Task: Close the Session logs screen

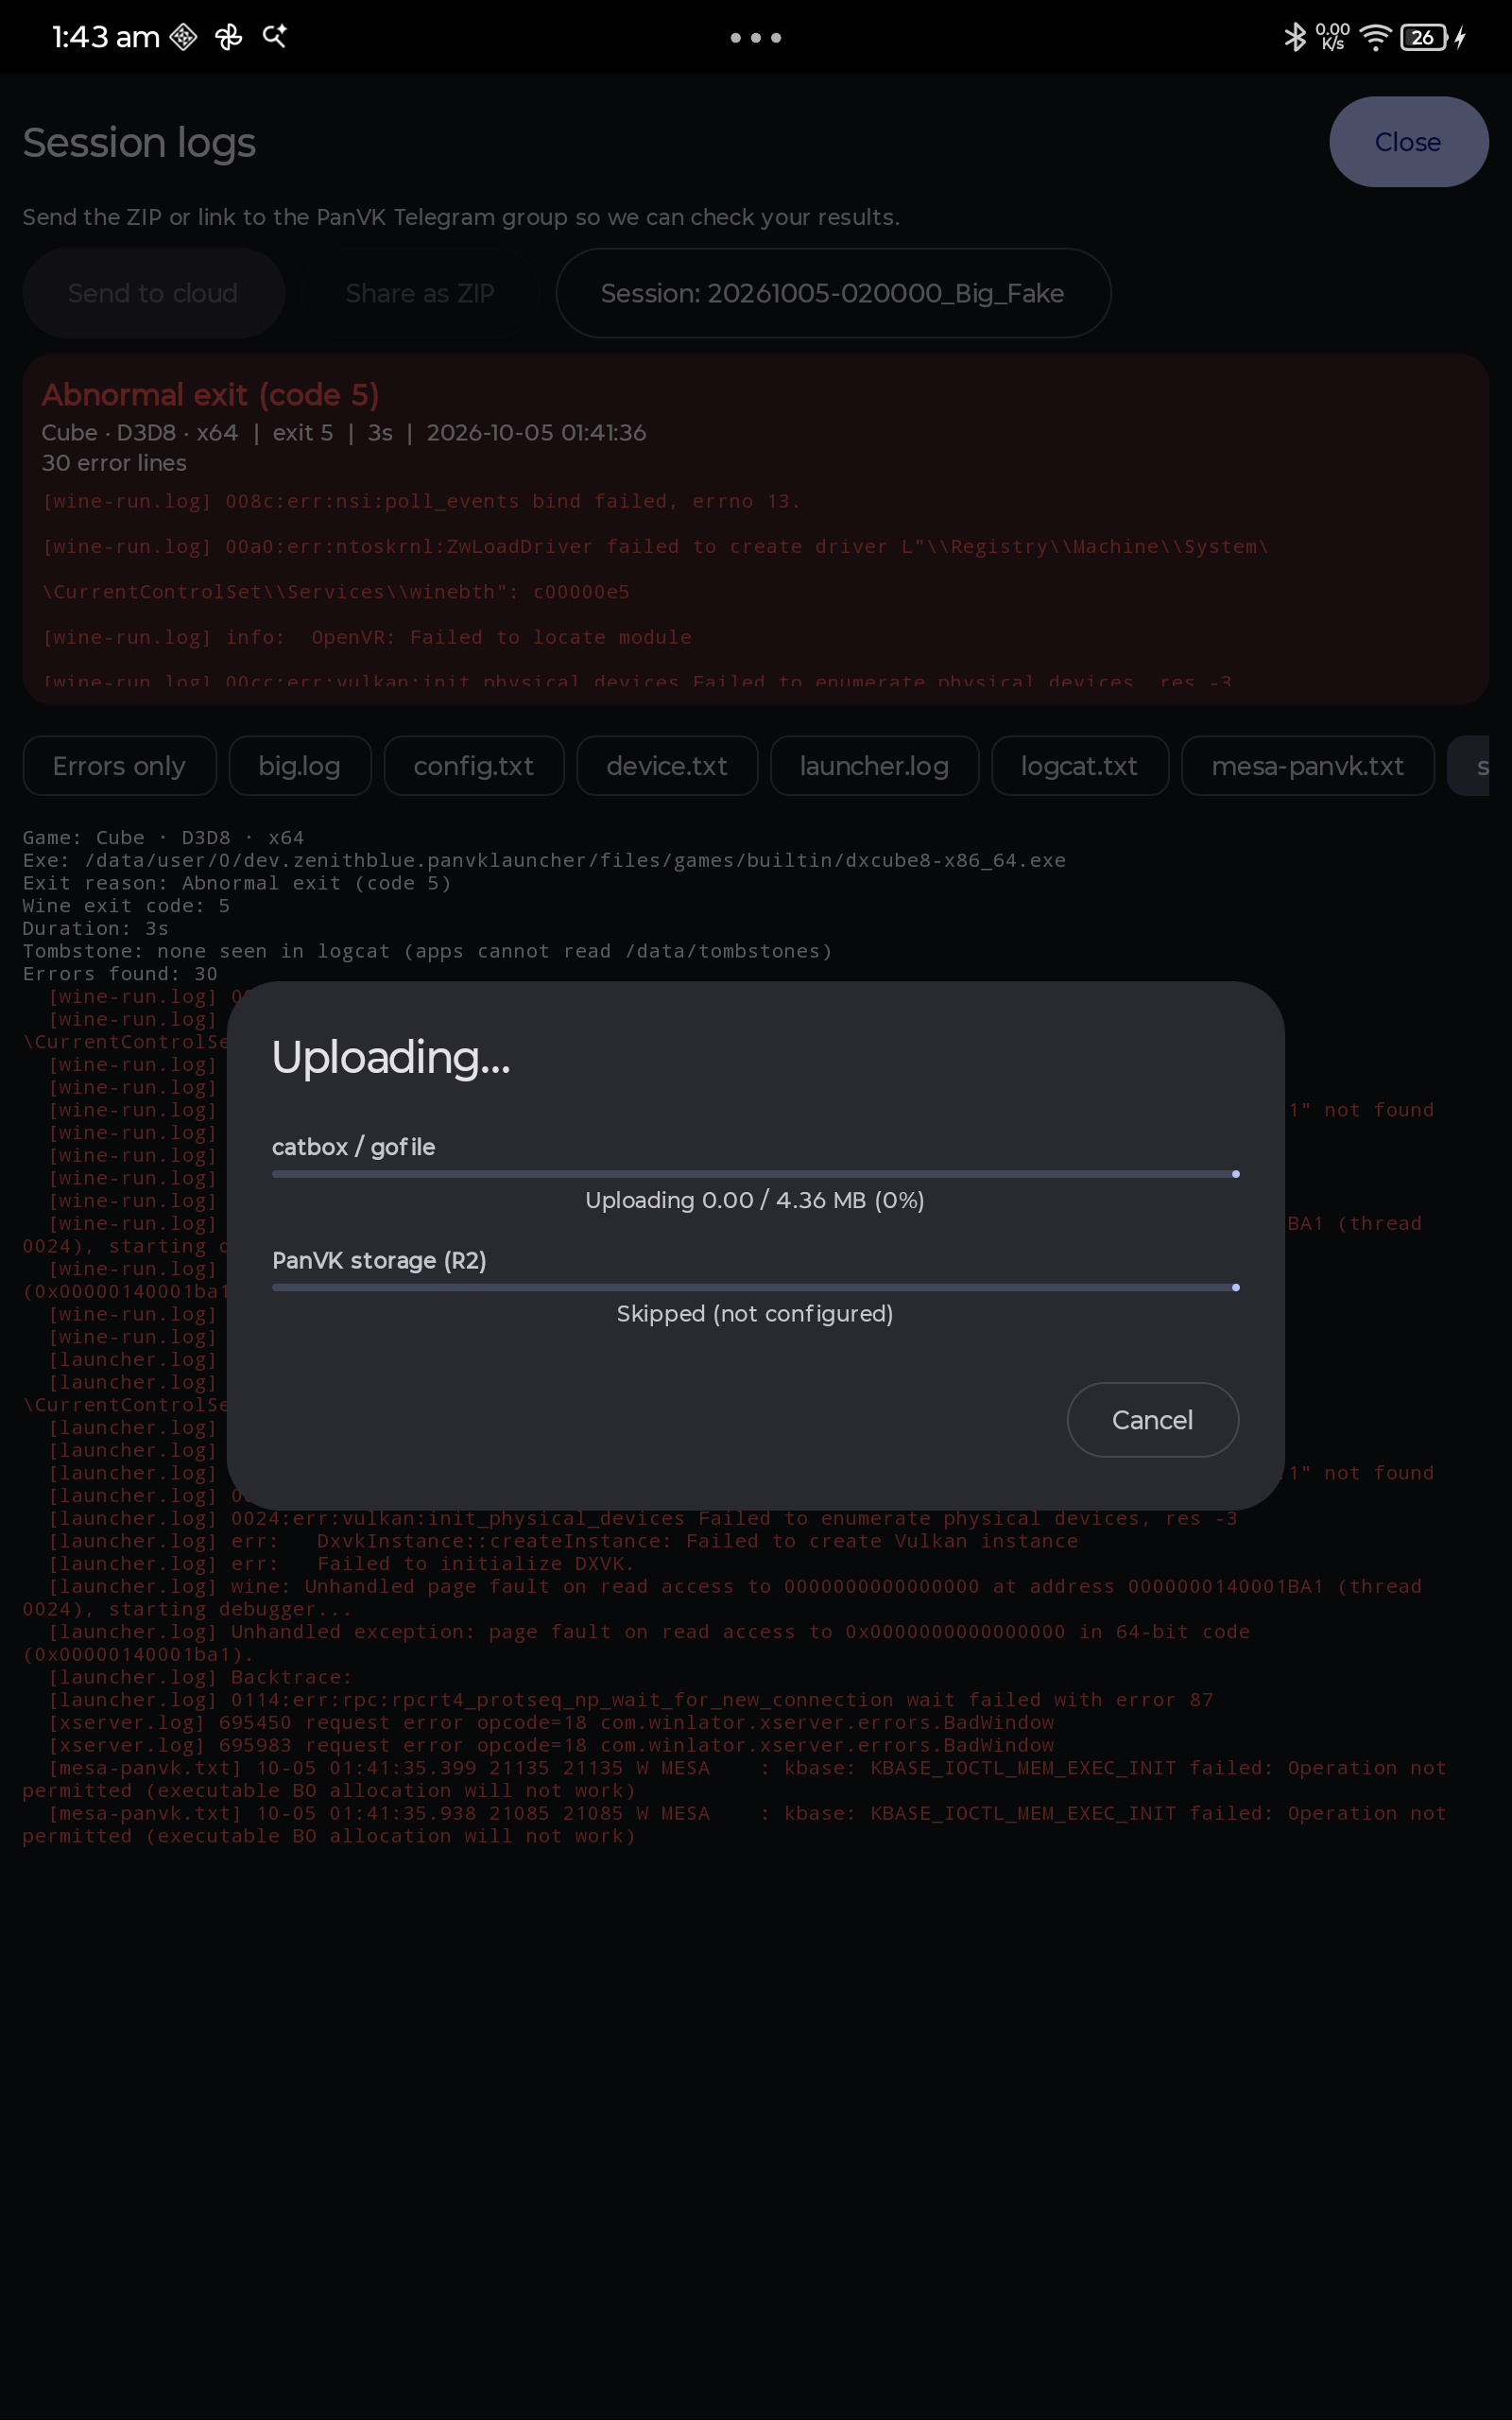Action: coord(1408,142)
